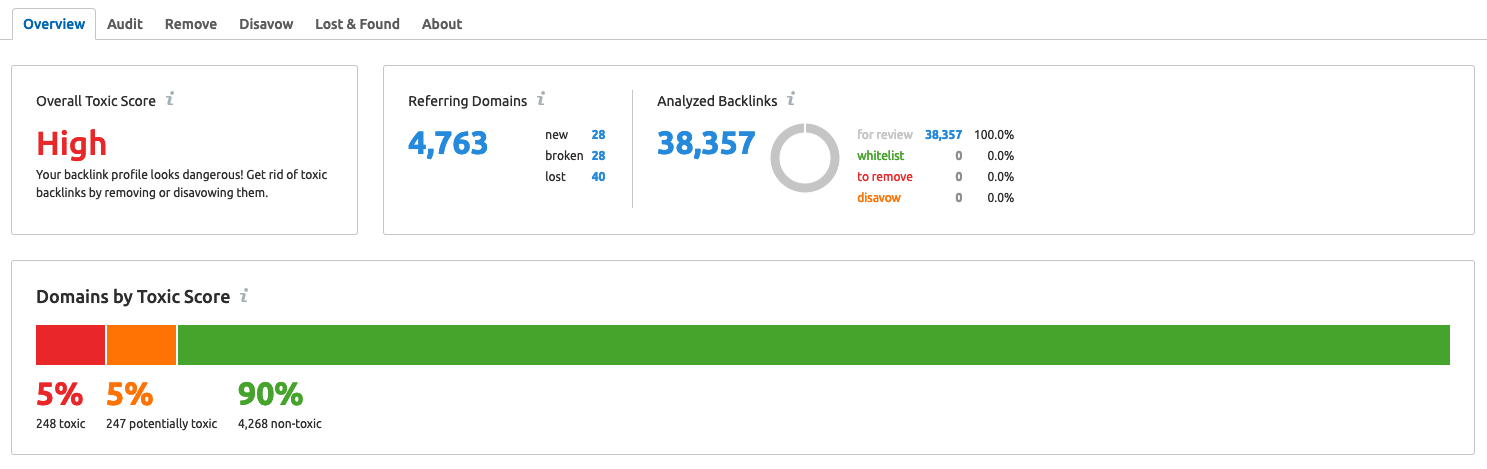Viewport: 1487px width, 469px height.
Task: Go to the Disavow tab
Action: [x=266, y=24]
